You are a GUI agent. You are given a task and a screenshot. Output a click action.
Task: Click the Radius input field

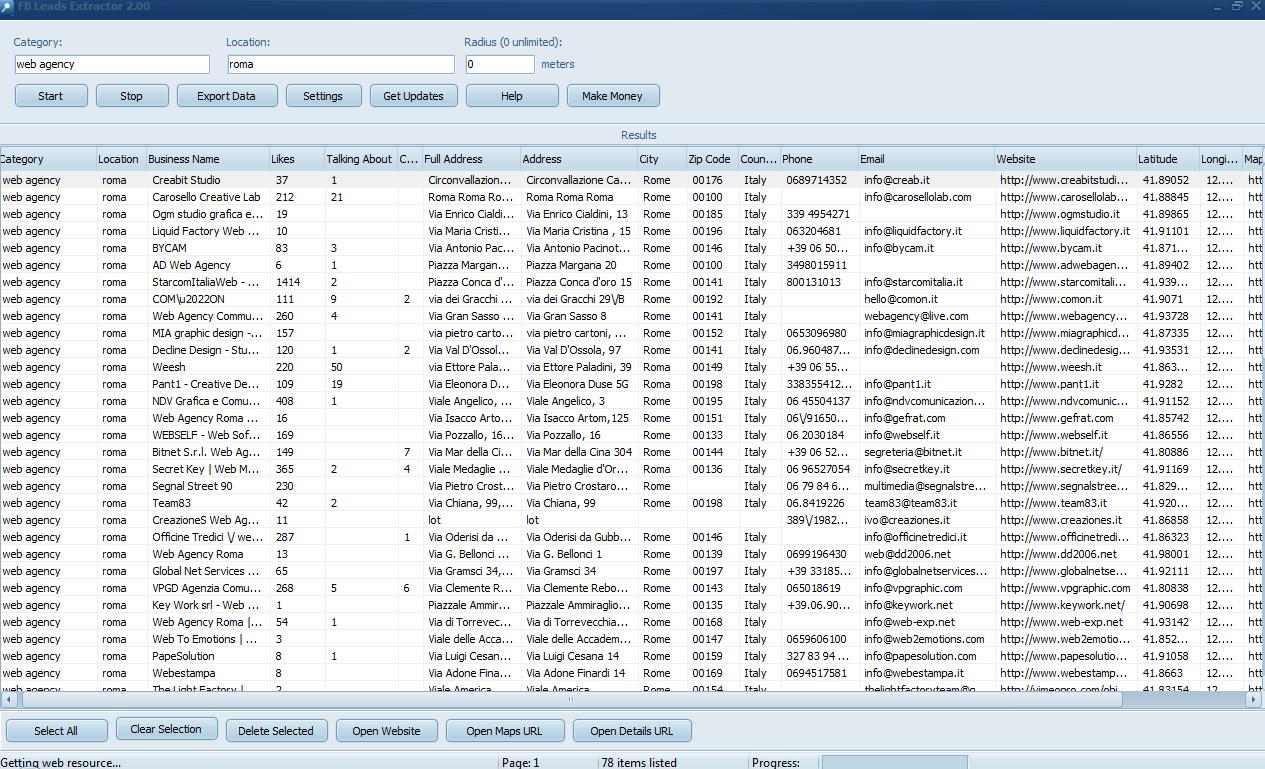click(499, 64)
